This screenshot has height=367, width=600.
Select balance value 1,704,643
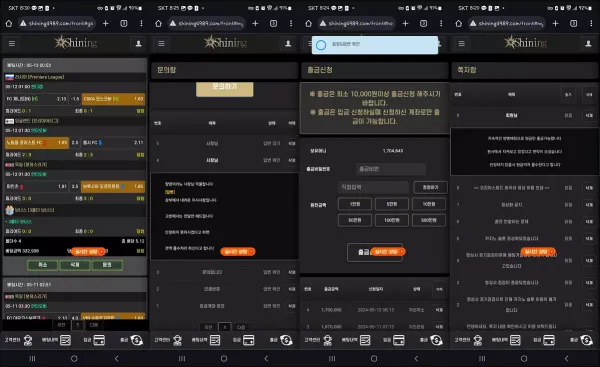(x=393, y=151)
